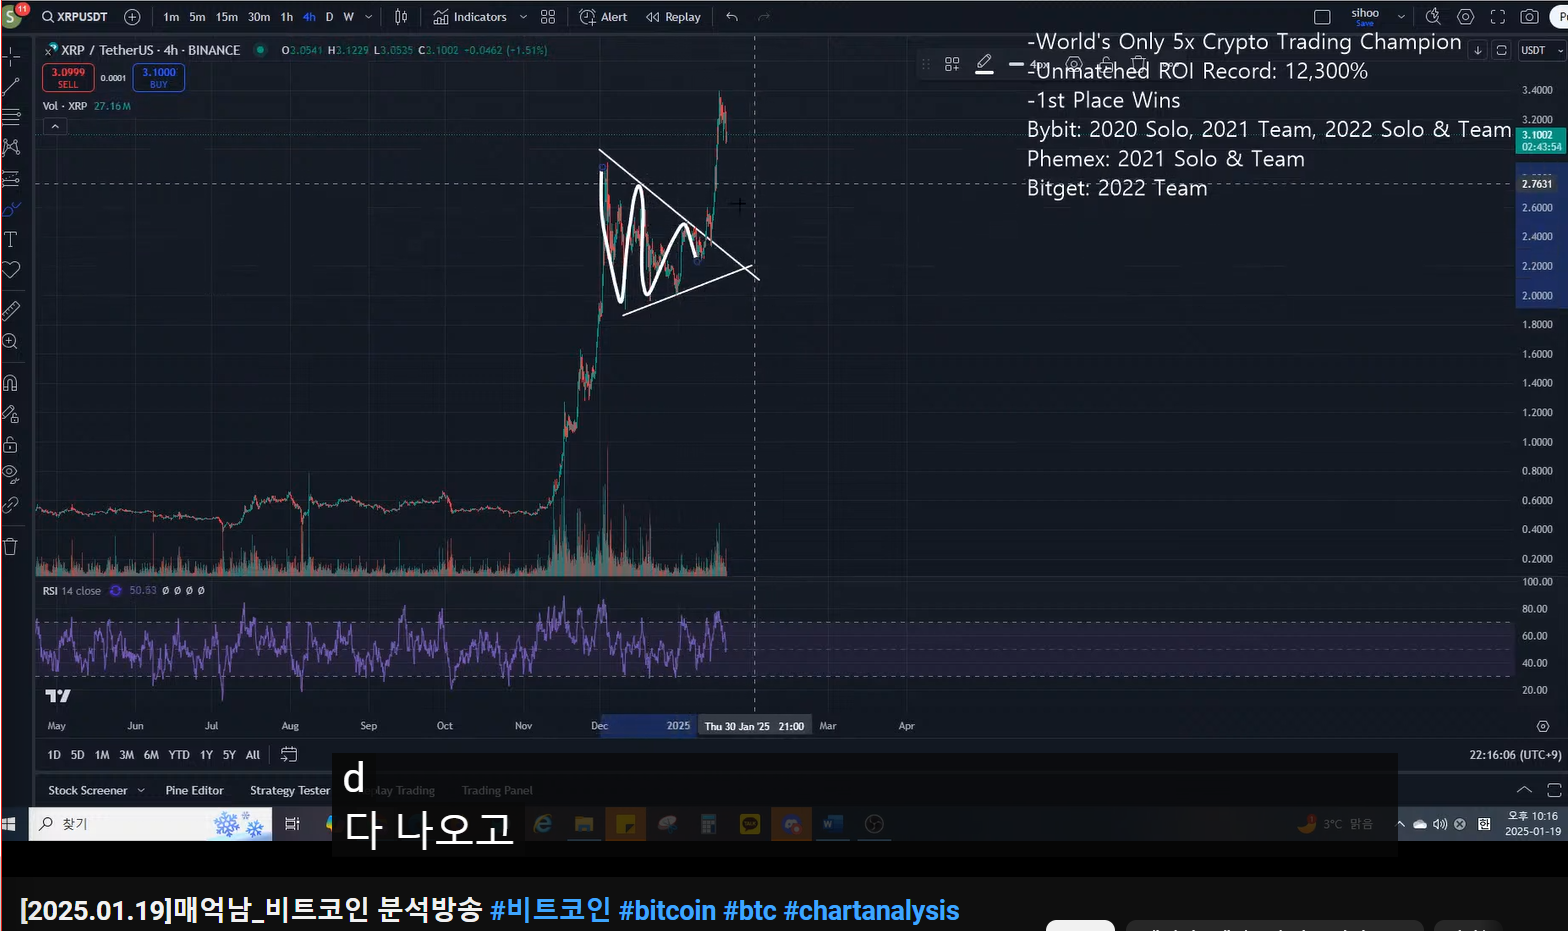Image resolution: width=1568 pixels, height=931 pixels.
Task: Open the Strategy Tester tab
Action: click(290, 790)
